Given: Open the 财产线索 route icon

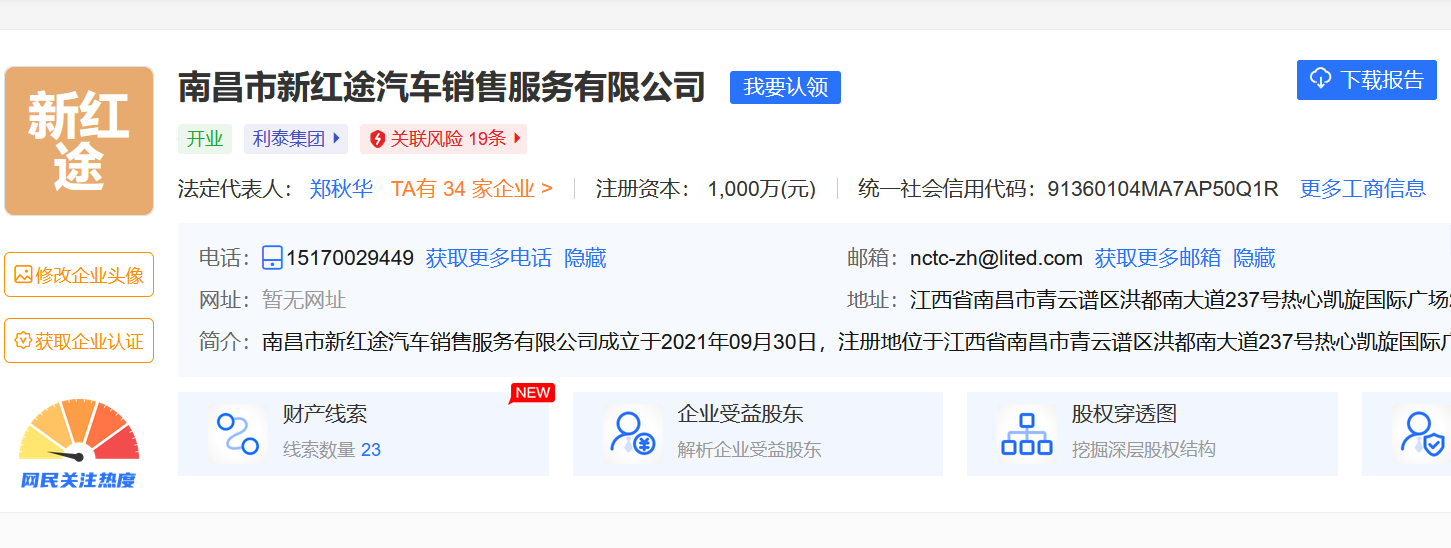Looking at the screenshot, I should point(238,433).
